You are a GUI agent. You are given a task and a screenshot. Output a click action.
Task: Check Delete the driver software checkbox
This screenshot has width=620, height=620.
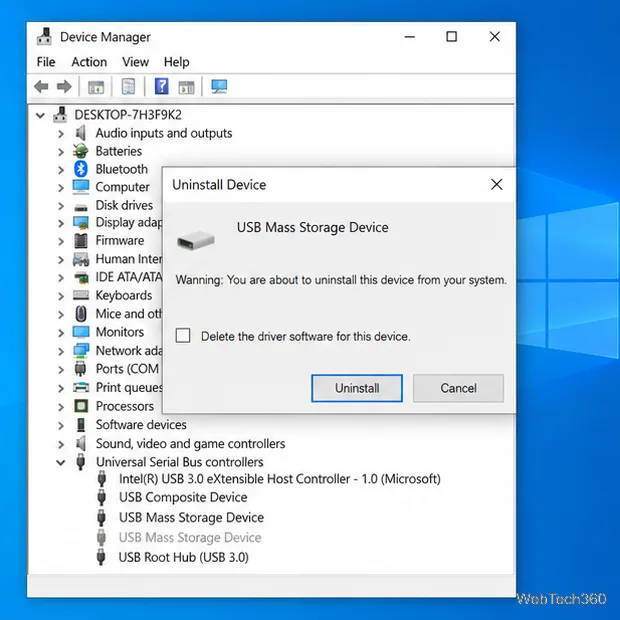pyautogui.click(x=183, y=335)
